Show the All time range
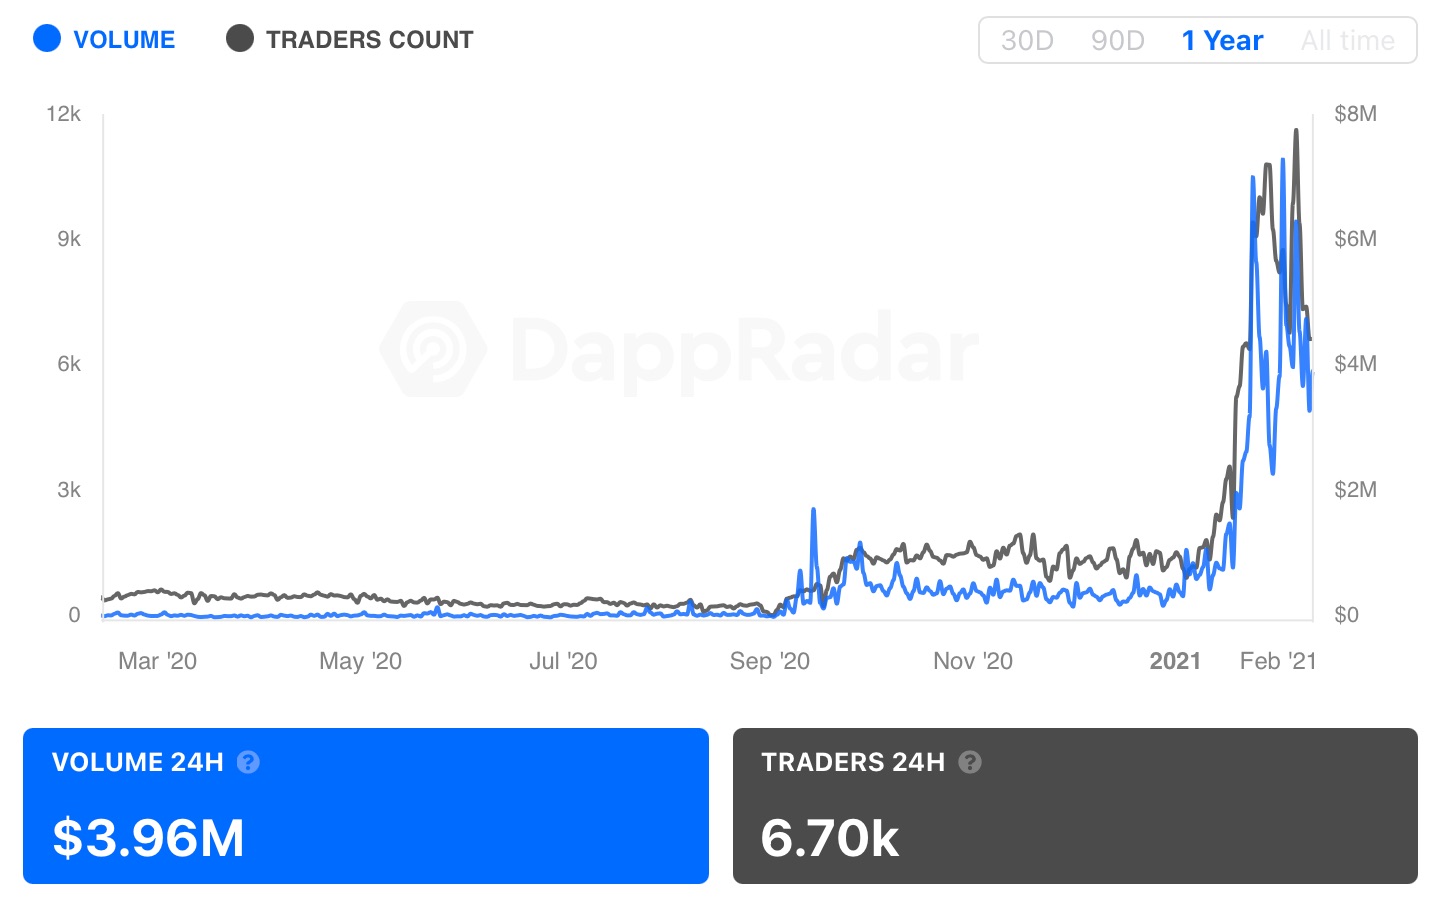 click(x=1347, y=41)
